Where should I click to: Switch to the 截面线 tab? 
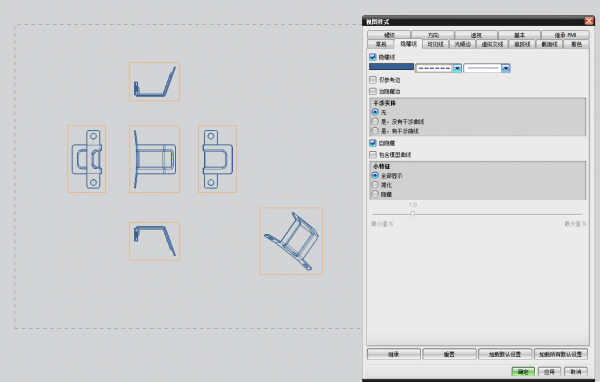pyautogui.click(x=549, y=44)
